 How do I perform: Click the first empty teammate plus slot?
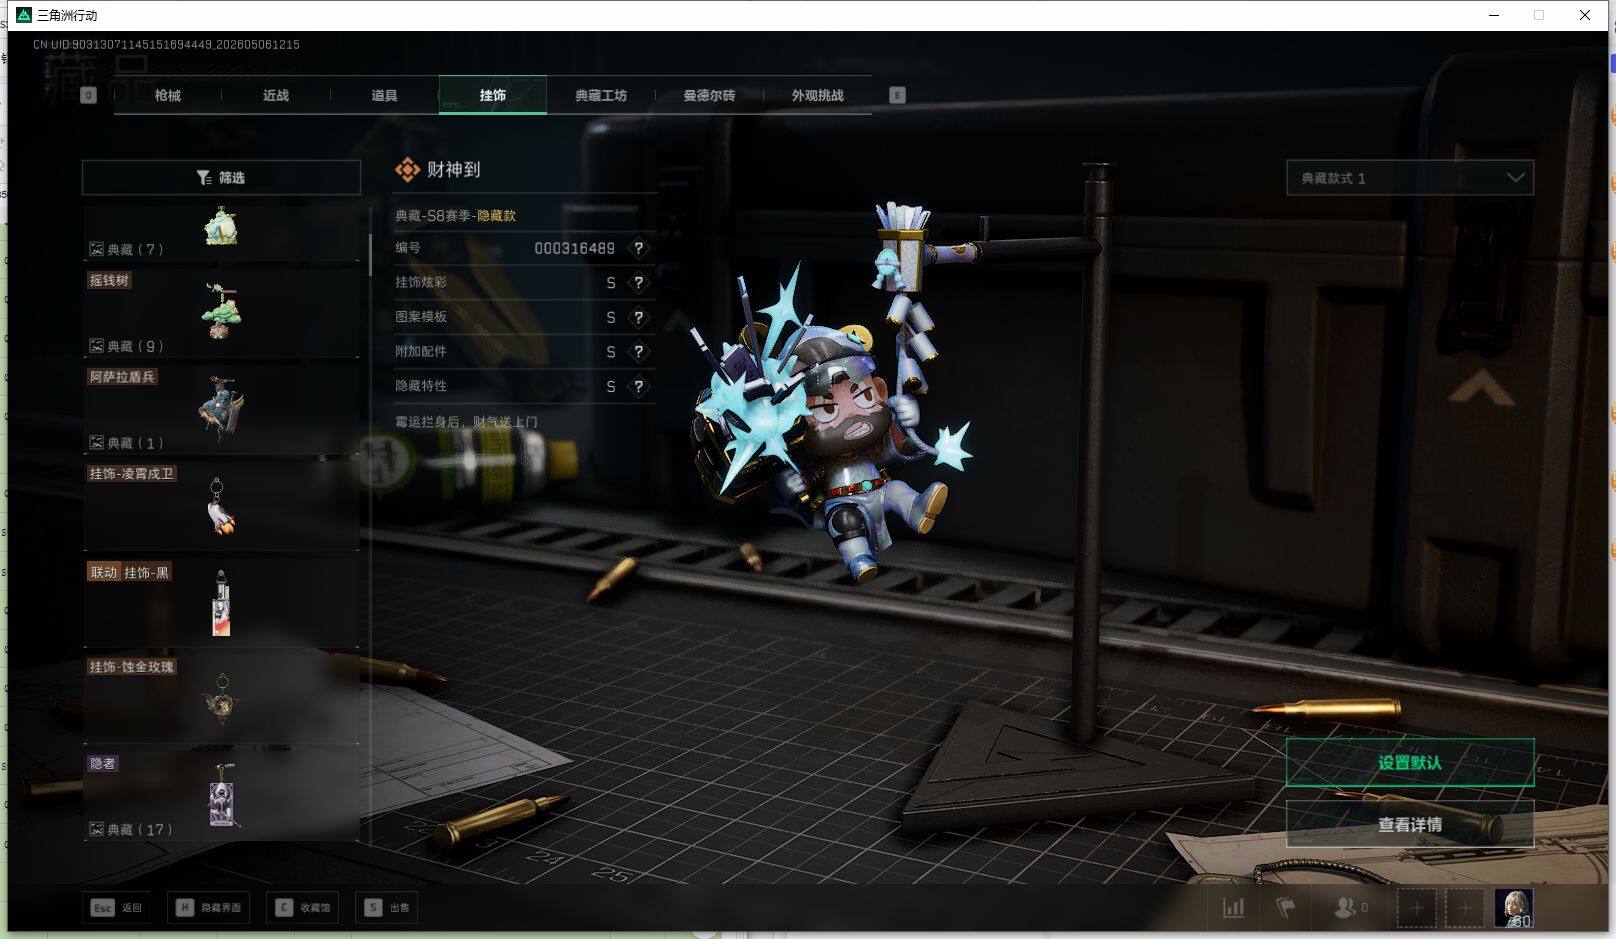[1416, 908]
